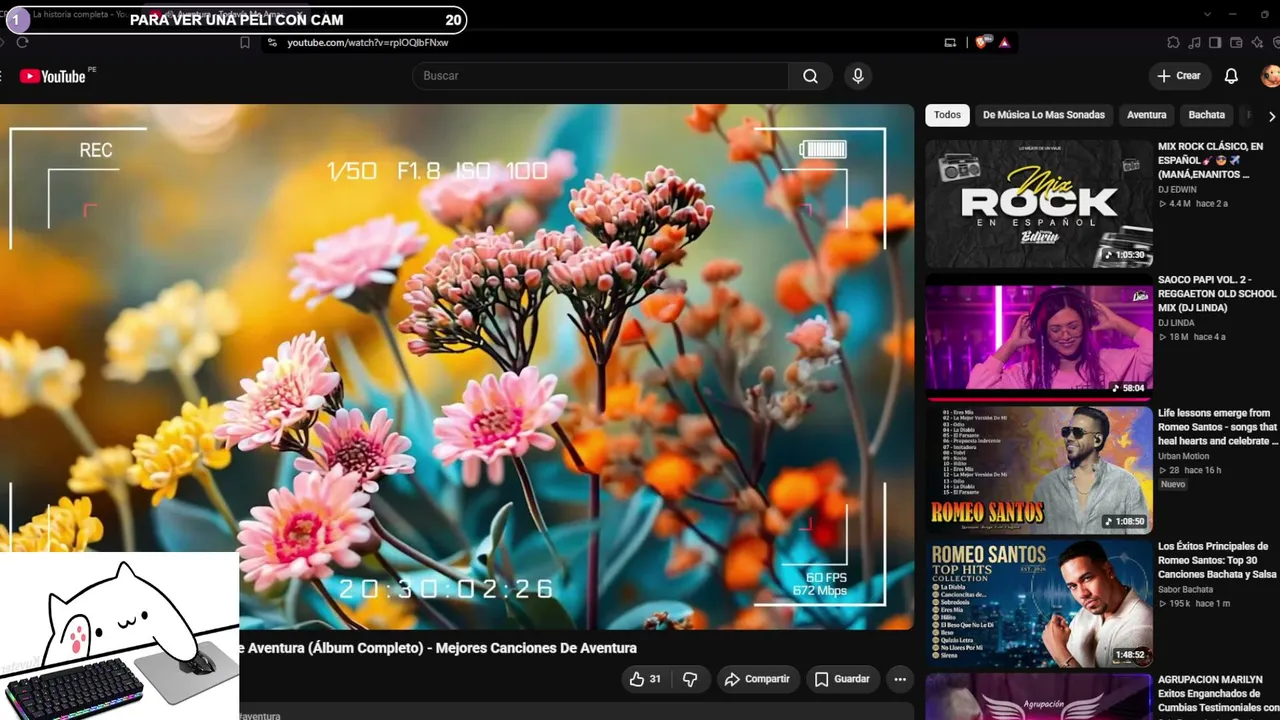
Task: Click the Mix Rock en Español thumbnail
Action: (x=1039, y=204)
